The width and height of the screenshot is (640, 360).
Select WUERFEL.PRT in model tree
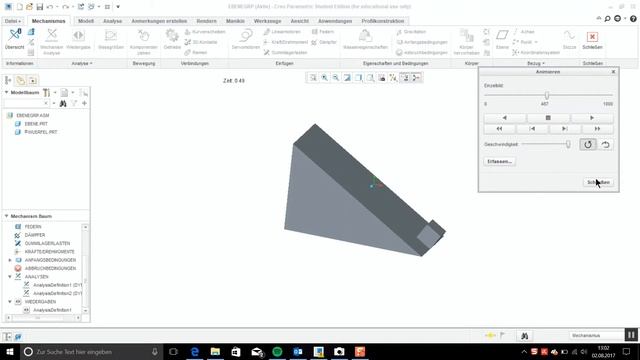coord(41,132)
